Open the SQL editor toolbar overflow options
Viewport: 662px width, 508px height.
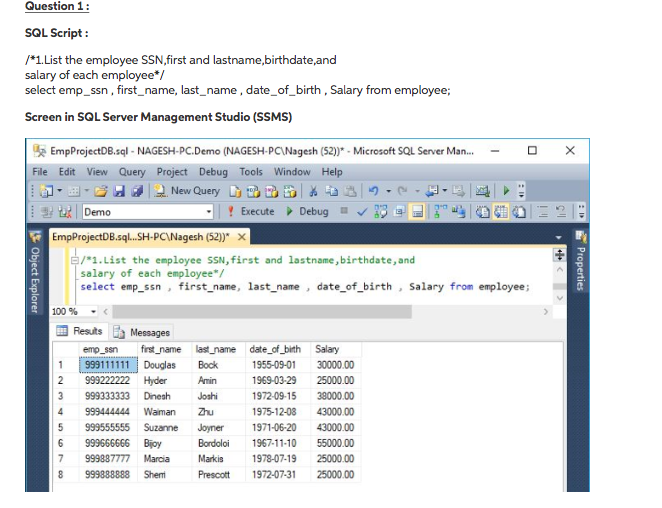click(x=581, y=212)
